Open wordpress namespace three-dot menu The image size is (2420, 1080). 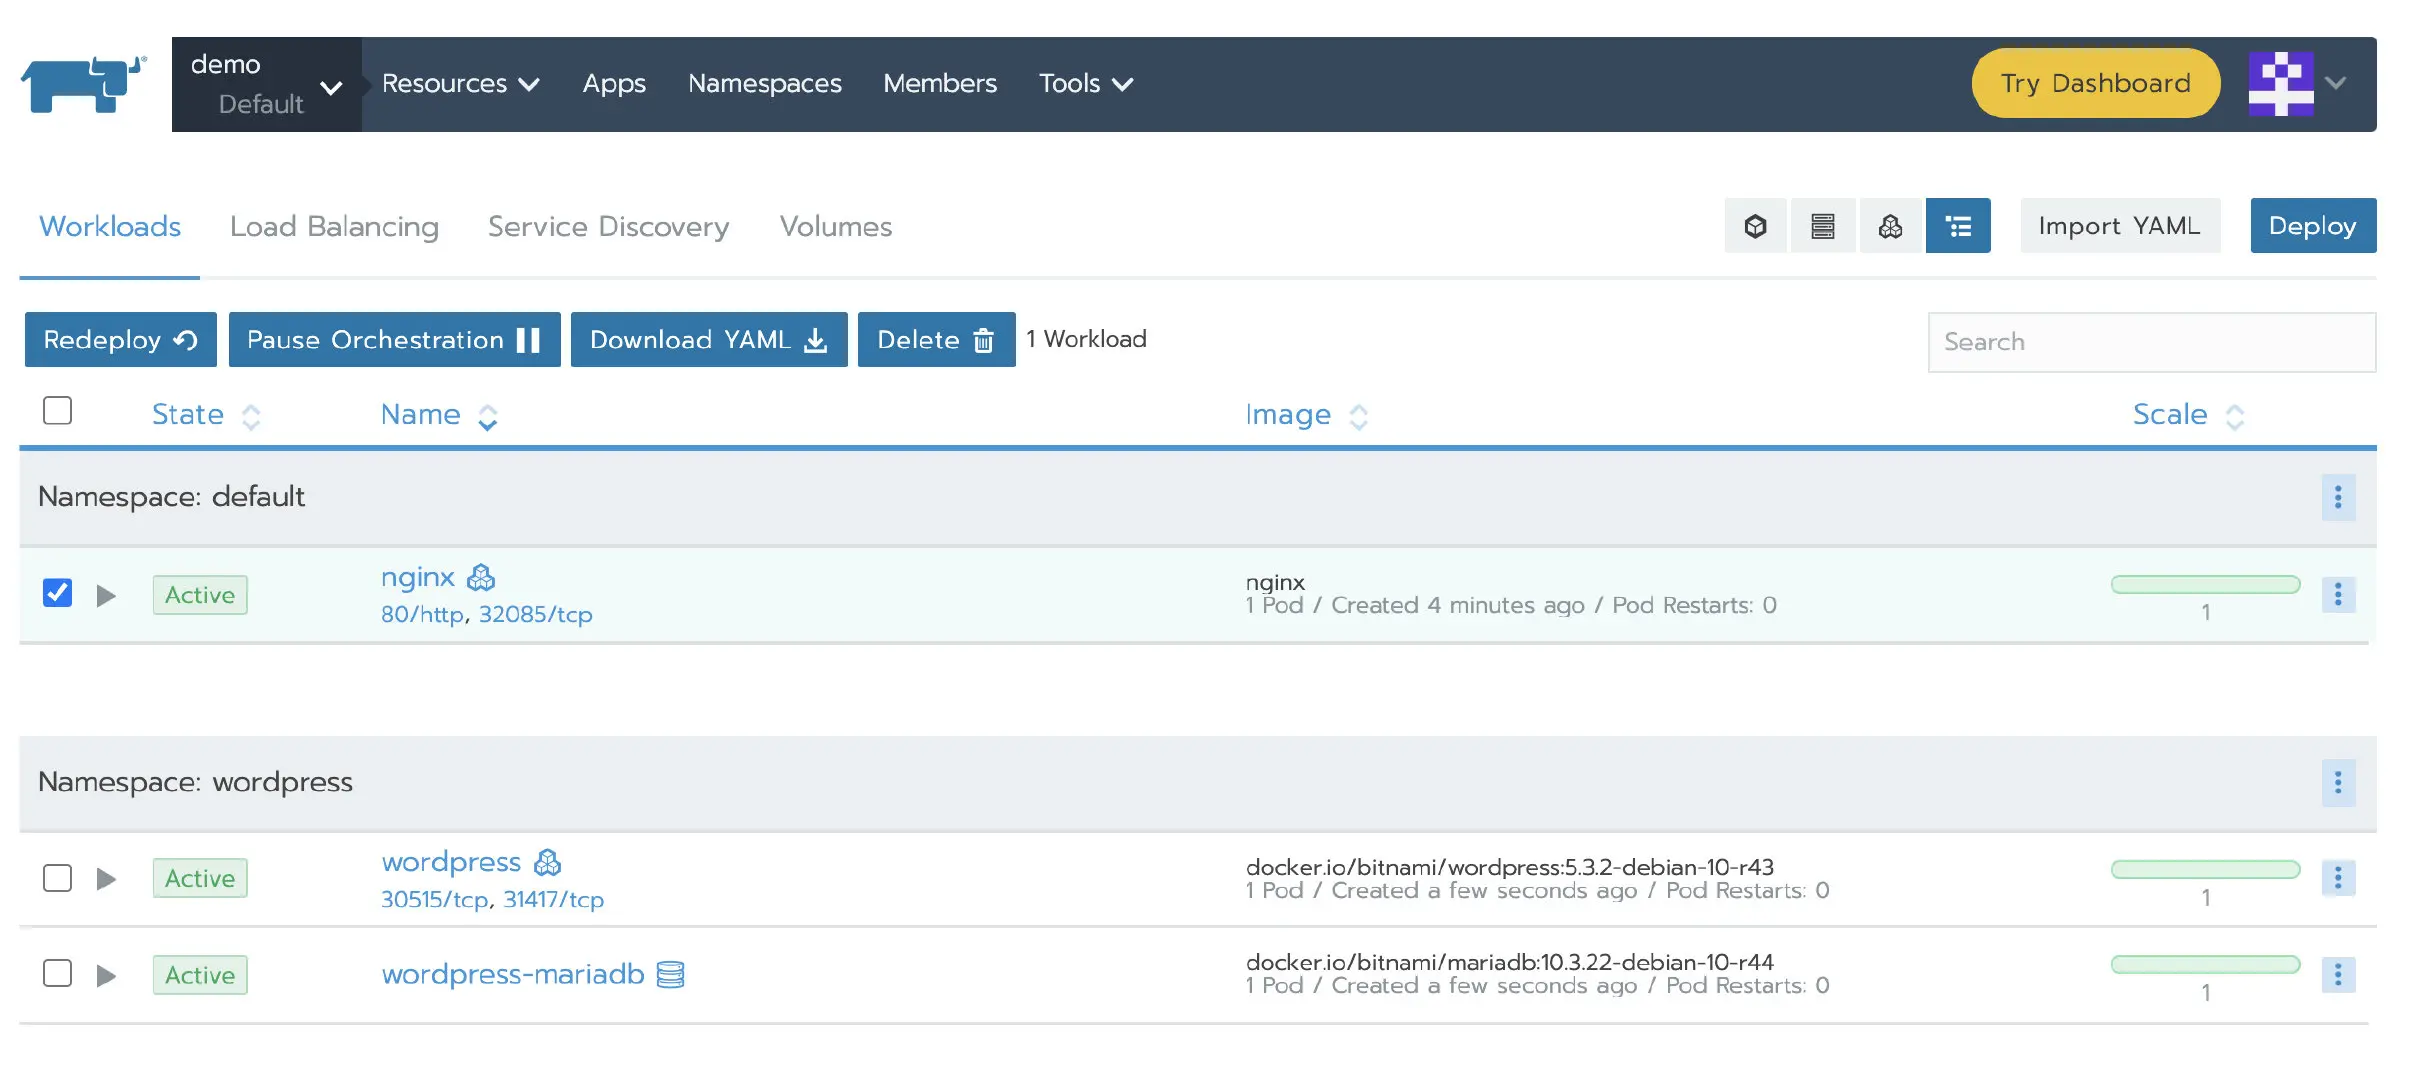[x=2337, y=782]
